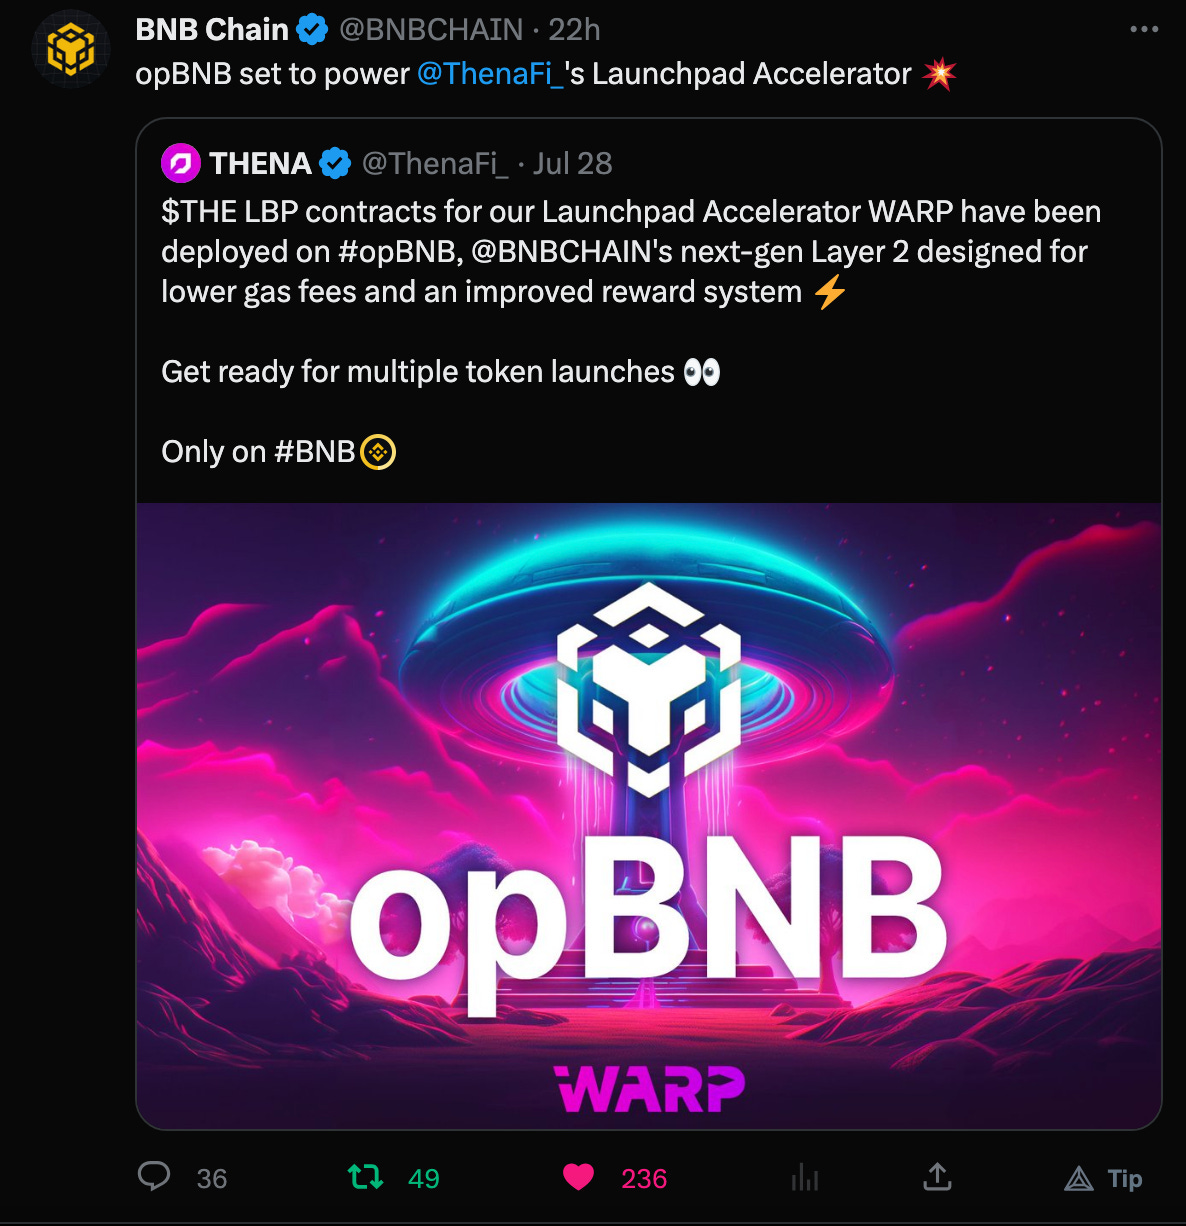
Task: Open the opBNB WARP image
Action: (649, 816)
